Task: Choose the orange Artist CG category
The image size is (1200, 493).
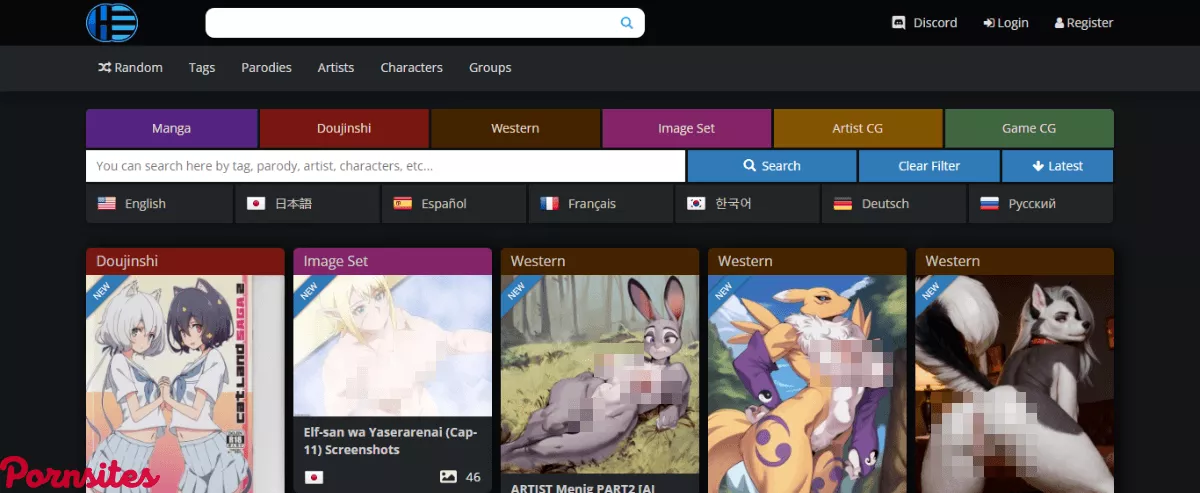Action: (857, 129)
